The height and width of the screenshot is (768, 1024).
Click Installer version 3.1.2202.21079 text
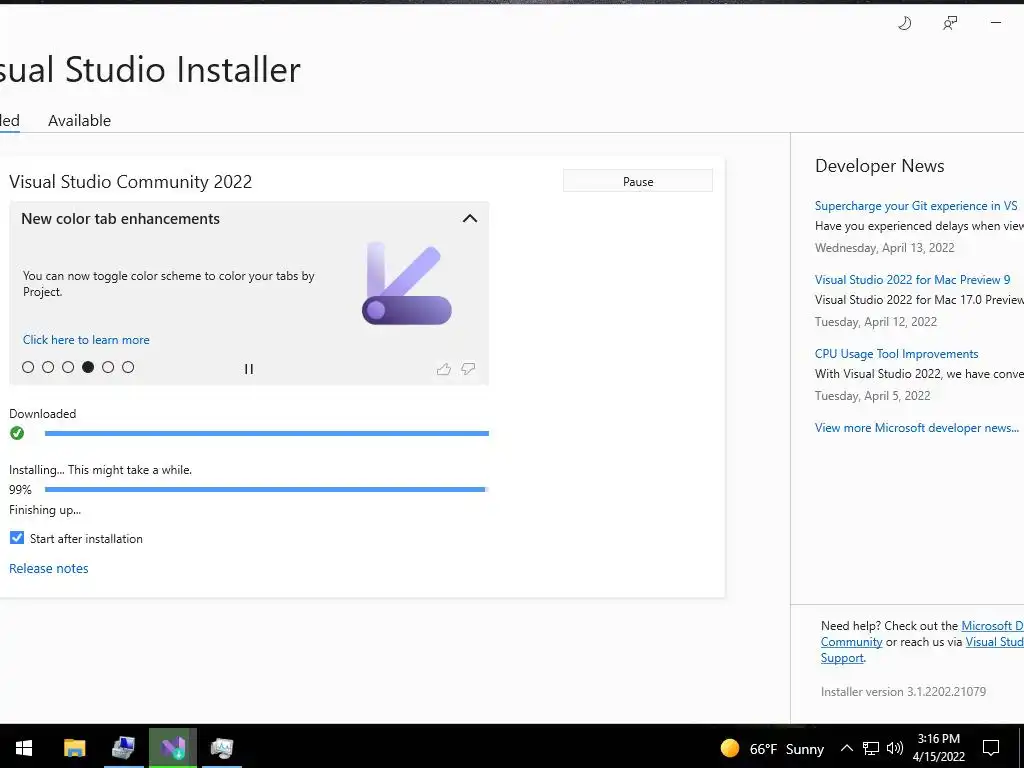(903, 692)
